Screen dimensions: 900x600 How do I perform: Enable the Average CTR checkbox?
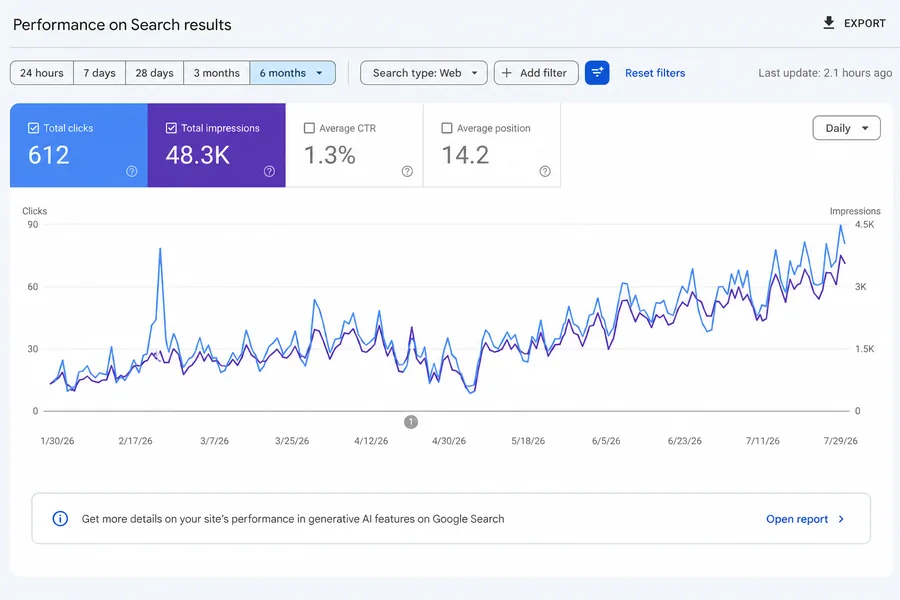point(309,128)
